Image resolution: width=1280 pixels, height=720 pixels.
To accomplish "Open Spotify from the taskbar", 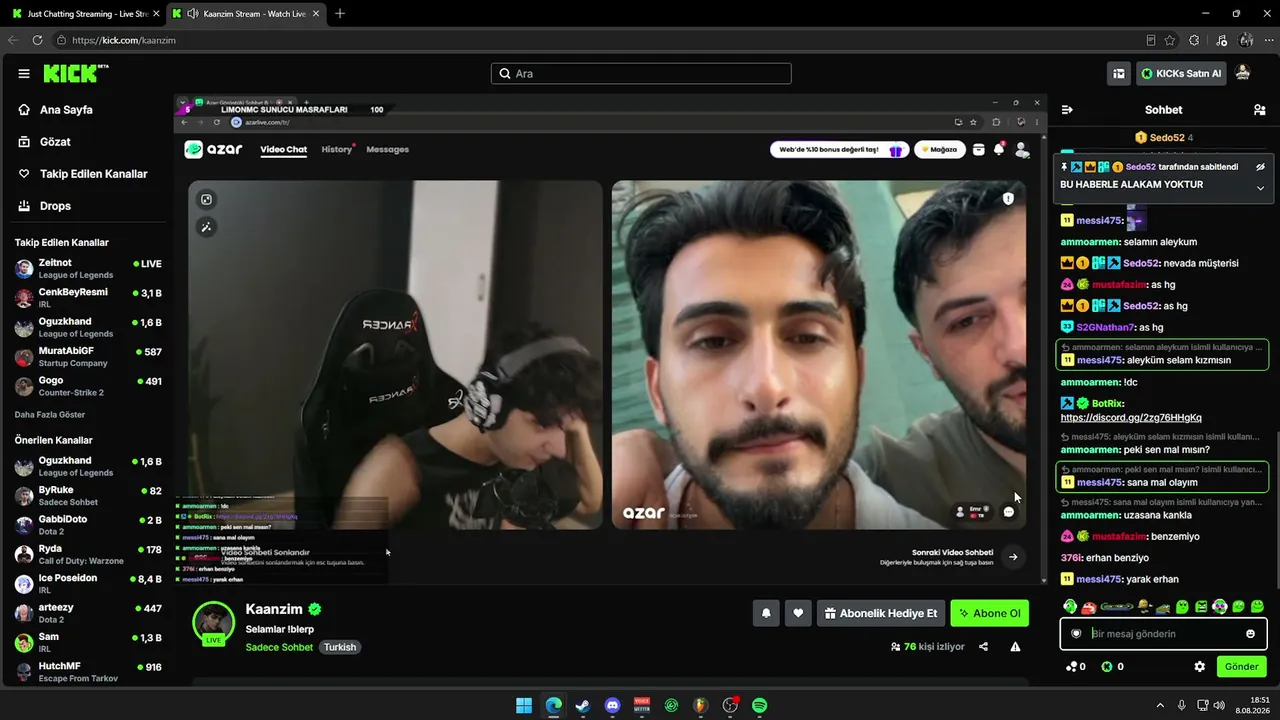I will click(760, 706).
